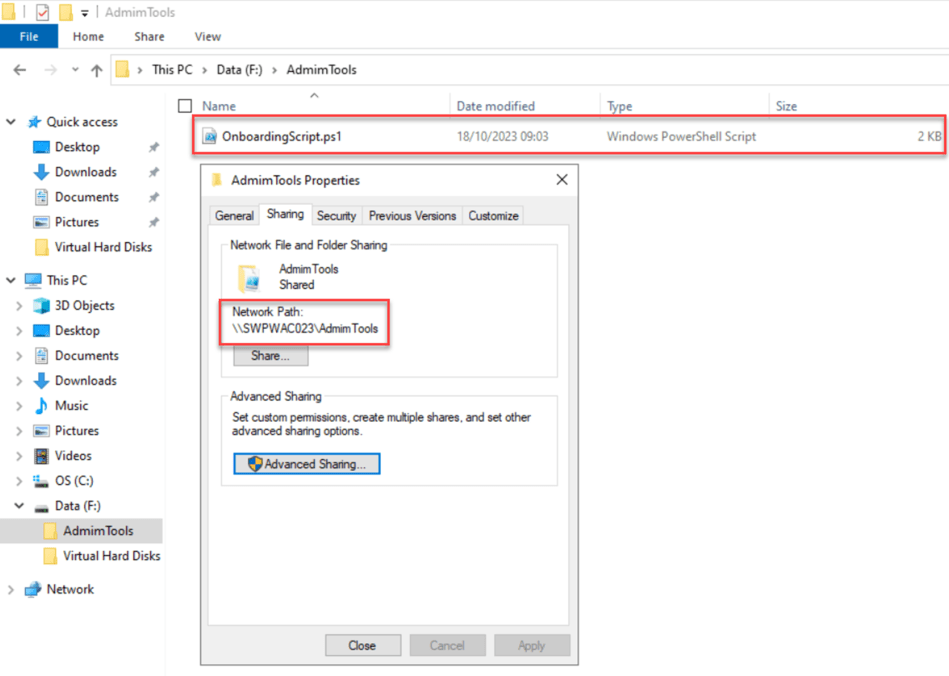The image size is (949, 676).
Task: Switch to the Security tab in Properties
Action: coord(336,215)
